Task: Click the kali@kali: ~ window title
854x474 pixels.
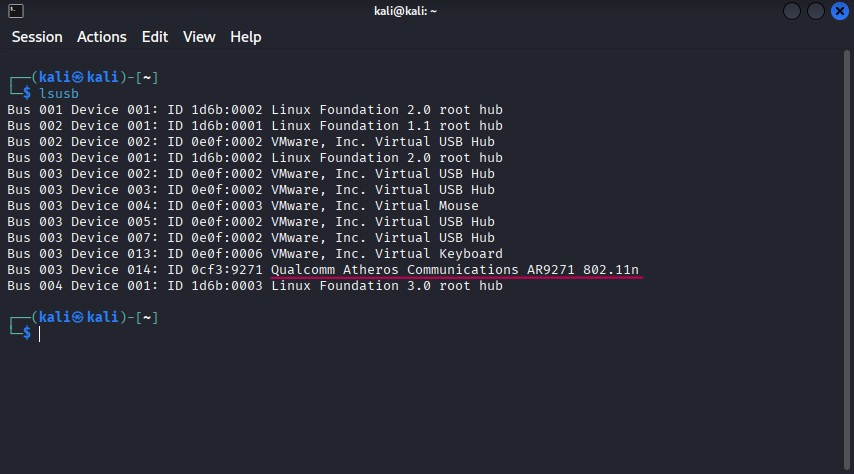Action: (x=426, y=11)
